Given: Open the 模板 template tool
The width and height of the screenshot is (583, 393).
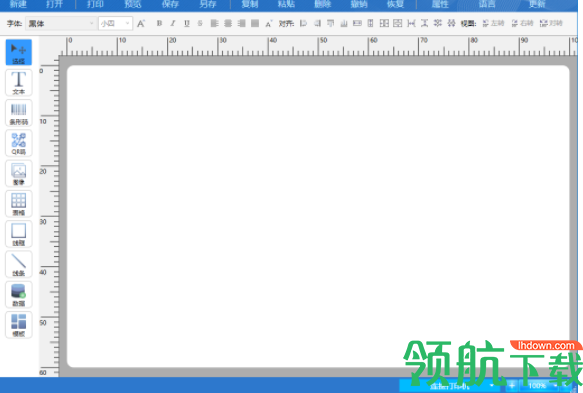Looking at the screenshot, I should click(x=19, y=325).
